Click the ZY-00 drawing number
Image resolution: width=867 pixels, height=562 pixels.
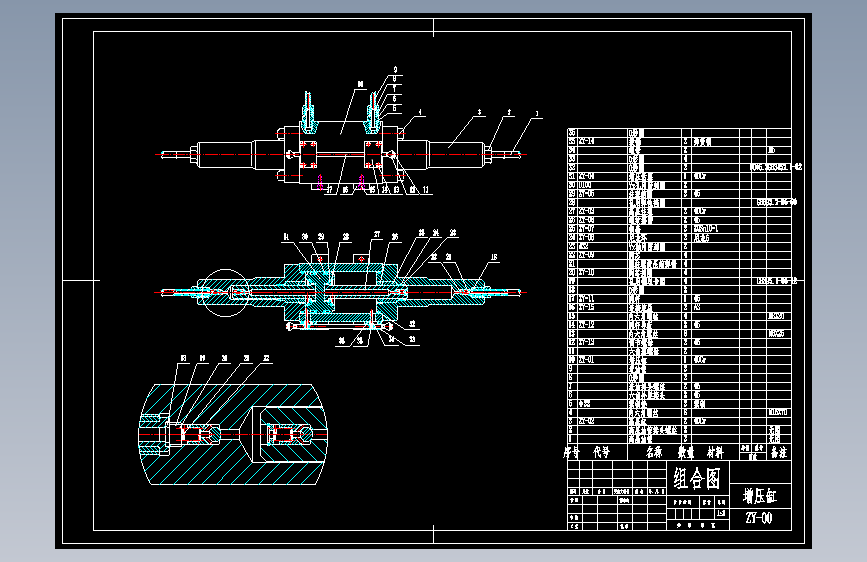click(759, 518)
